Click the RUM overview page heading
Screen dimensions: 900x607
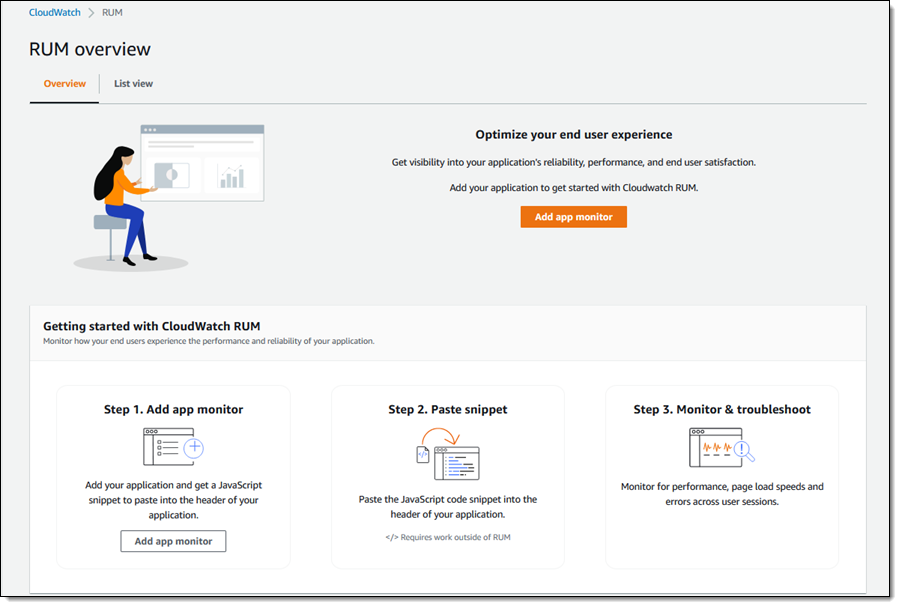[x=90, y=49]
